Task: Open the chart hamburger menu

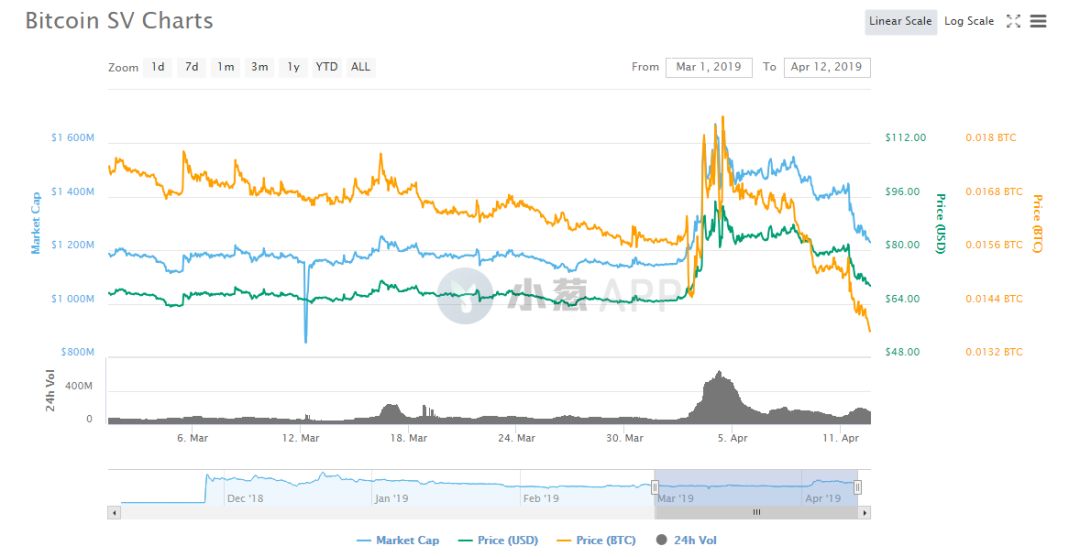Action: coord(1038,21)
